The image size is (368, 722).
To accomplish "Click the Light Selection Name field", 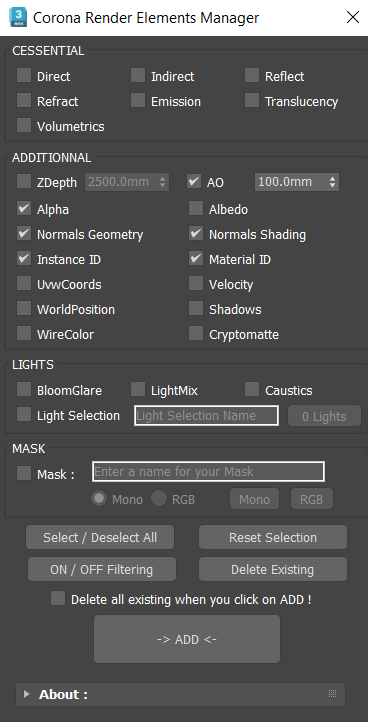I will [206, 416].
